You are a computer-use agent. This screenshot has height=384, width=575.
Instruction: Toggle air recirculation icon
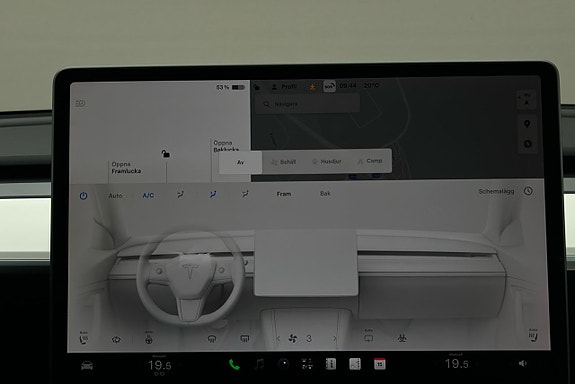coord(116,340)
